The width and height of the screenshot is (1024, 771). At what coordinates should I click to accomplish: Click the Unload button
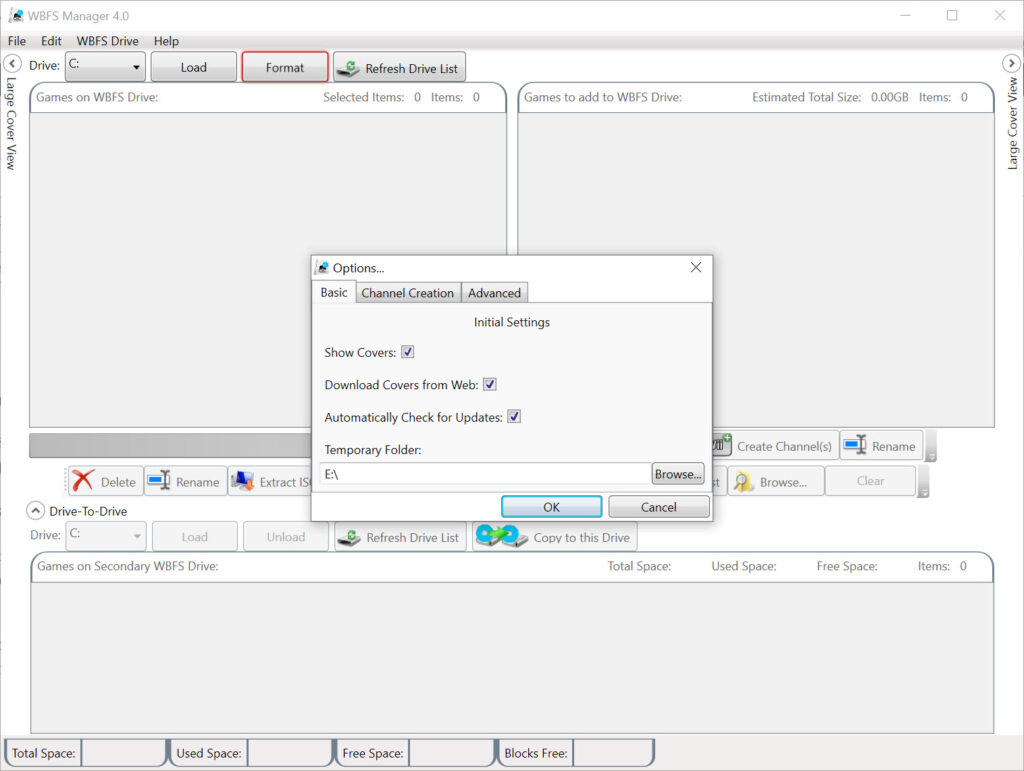coord(285,537)
